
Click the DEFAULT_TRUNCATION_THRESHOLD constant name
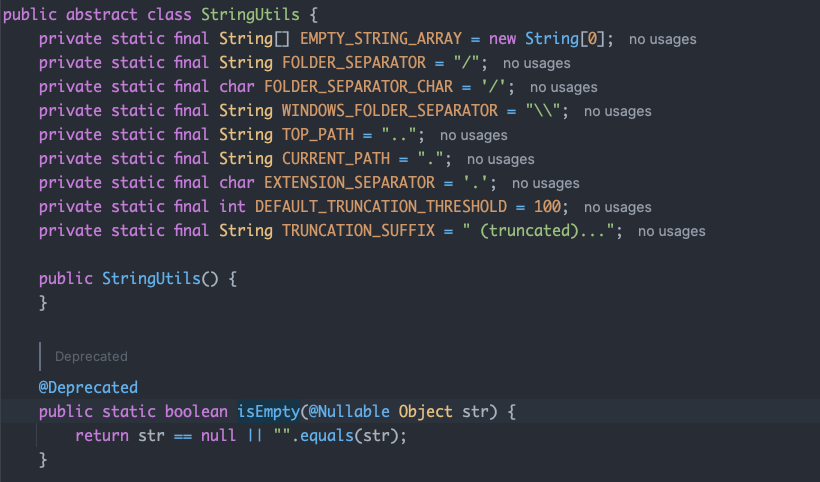(x=381, y=207)
